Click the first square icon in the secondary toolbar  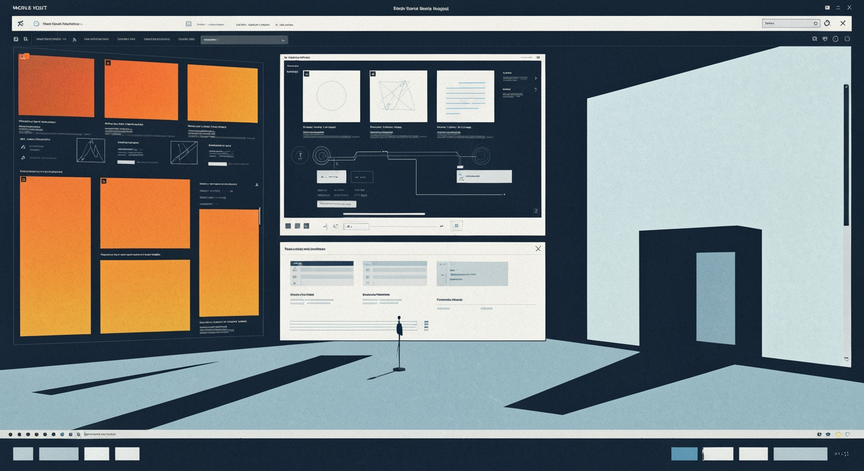[x=16, y=39]
